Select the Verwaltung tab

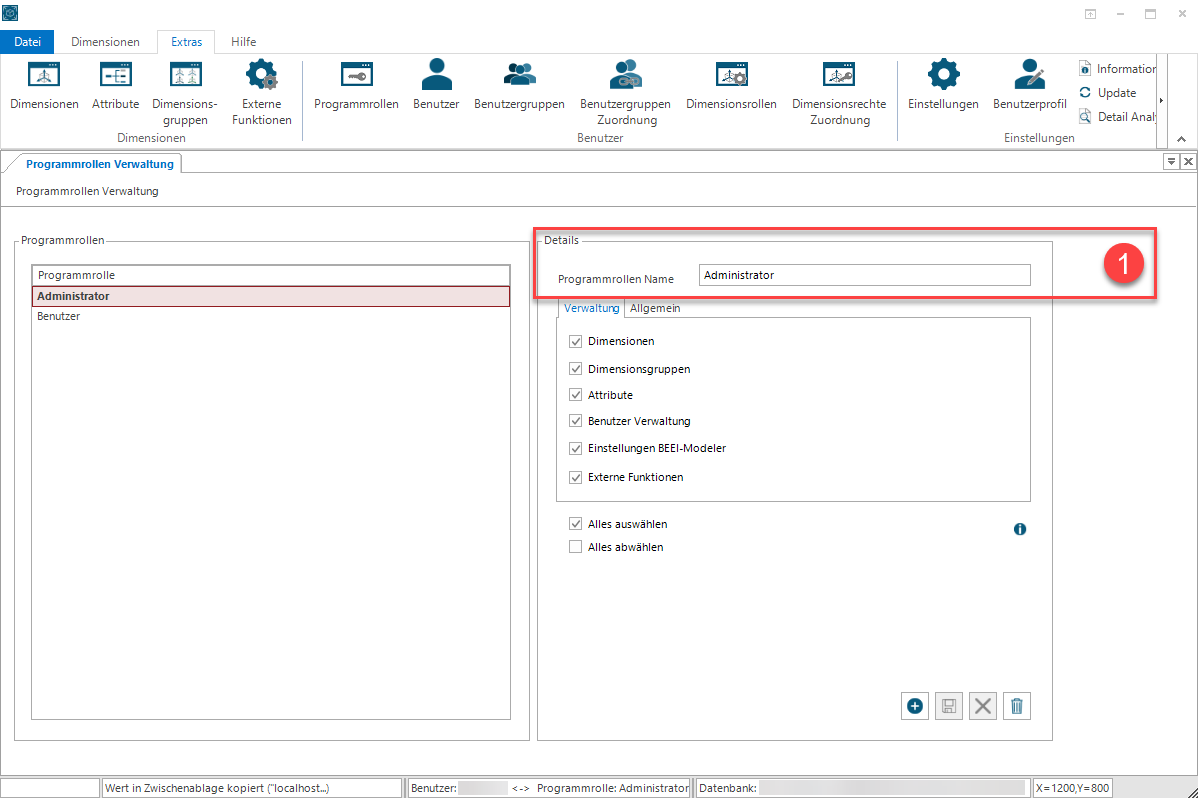[591, 308]
